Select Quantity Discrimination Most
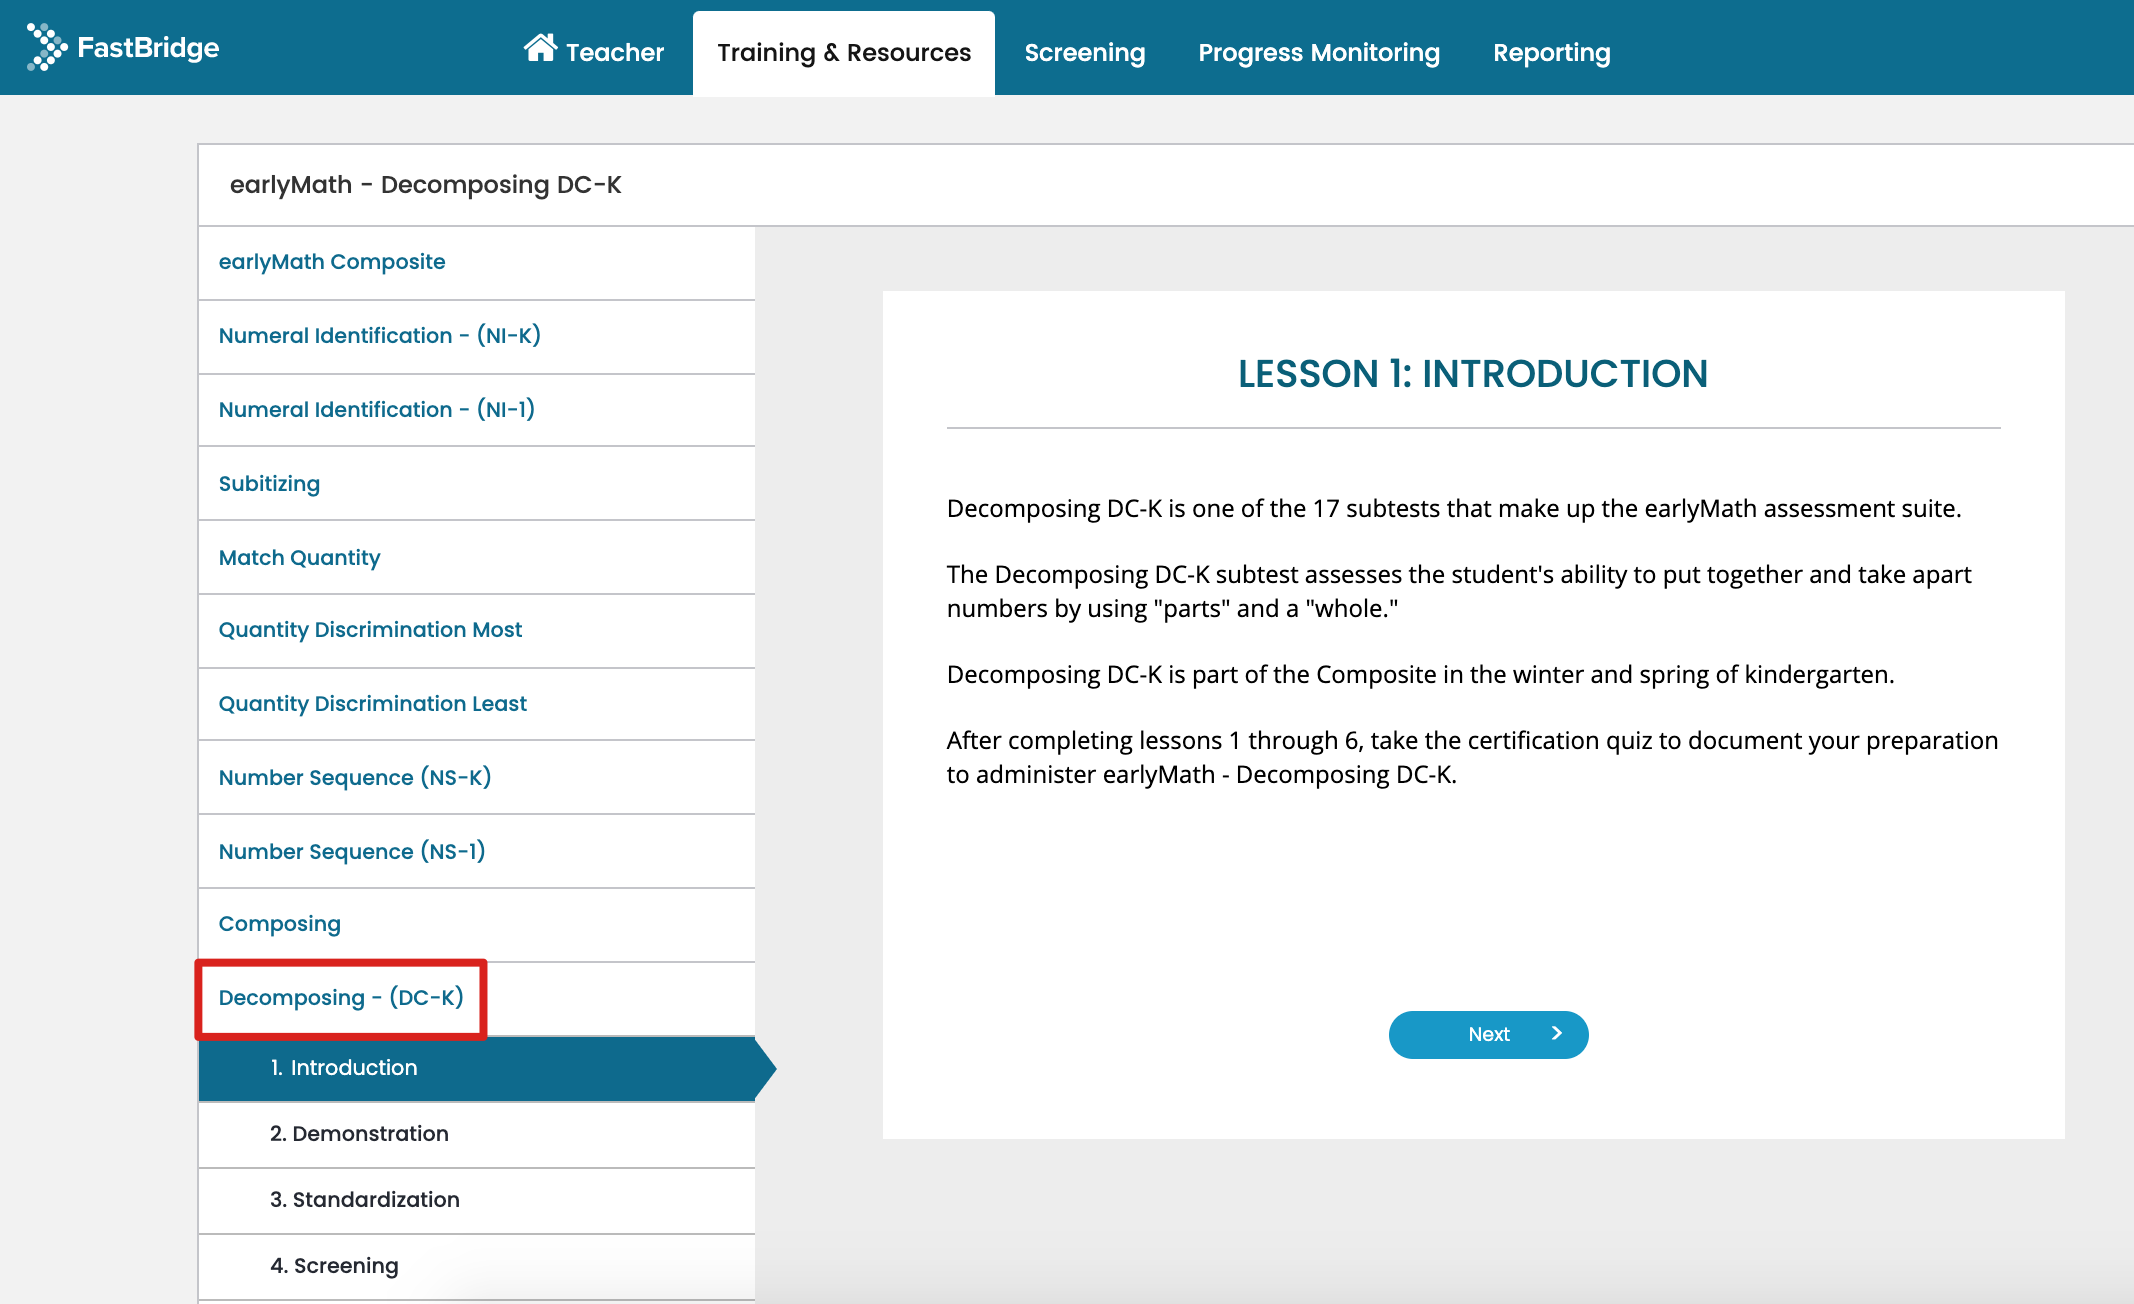This screenshot has height=1304, width=2134. 476,630
